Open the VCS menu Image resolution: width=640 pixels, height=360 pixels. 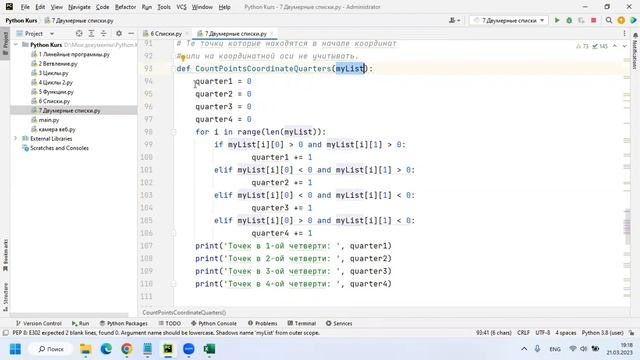(x=181, y=7)
